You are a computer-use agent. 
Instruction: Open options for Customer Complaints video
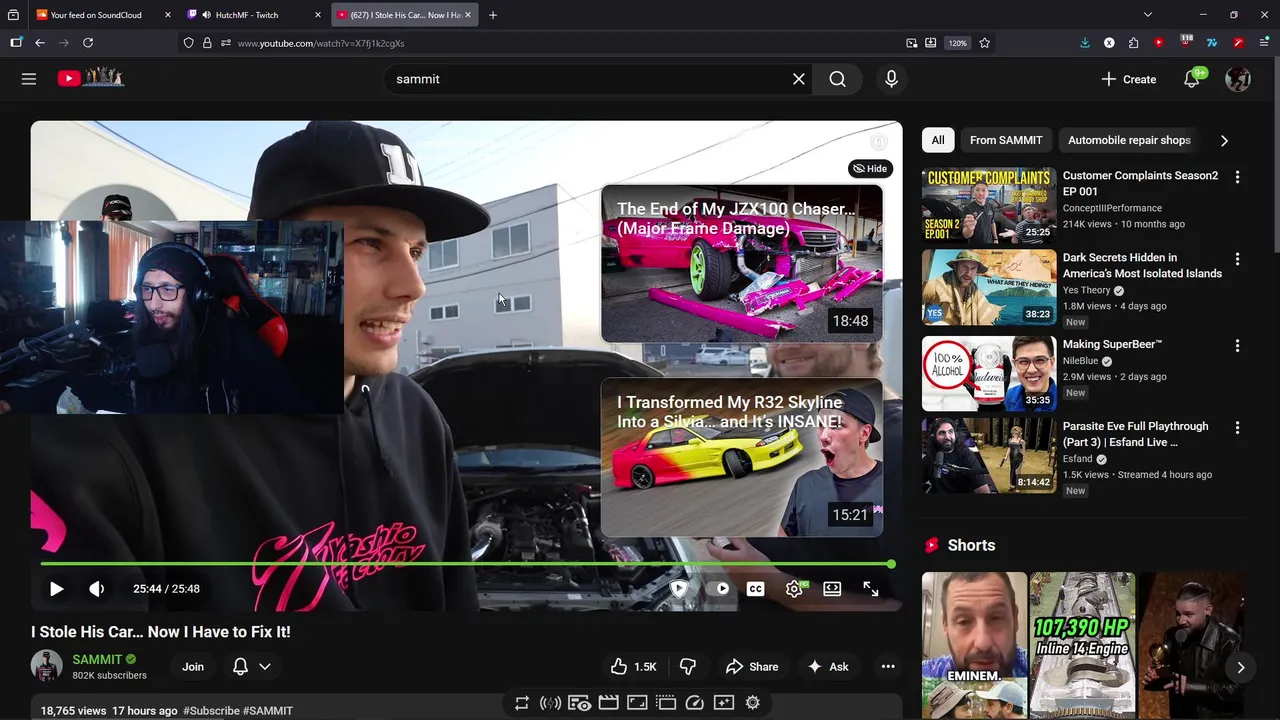[x=1237, y=177]
